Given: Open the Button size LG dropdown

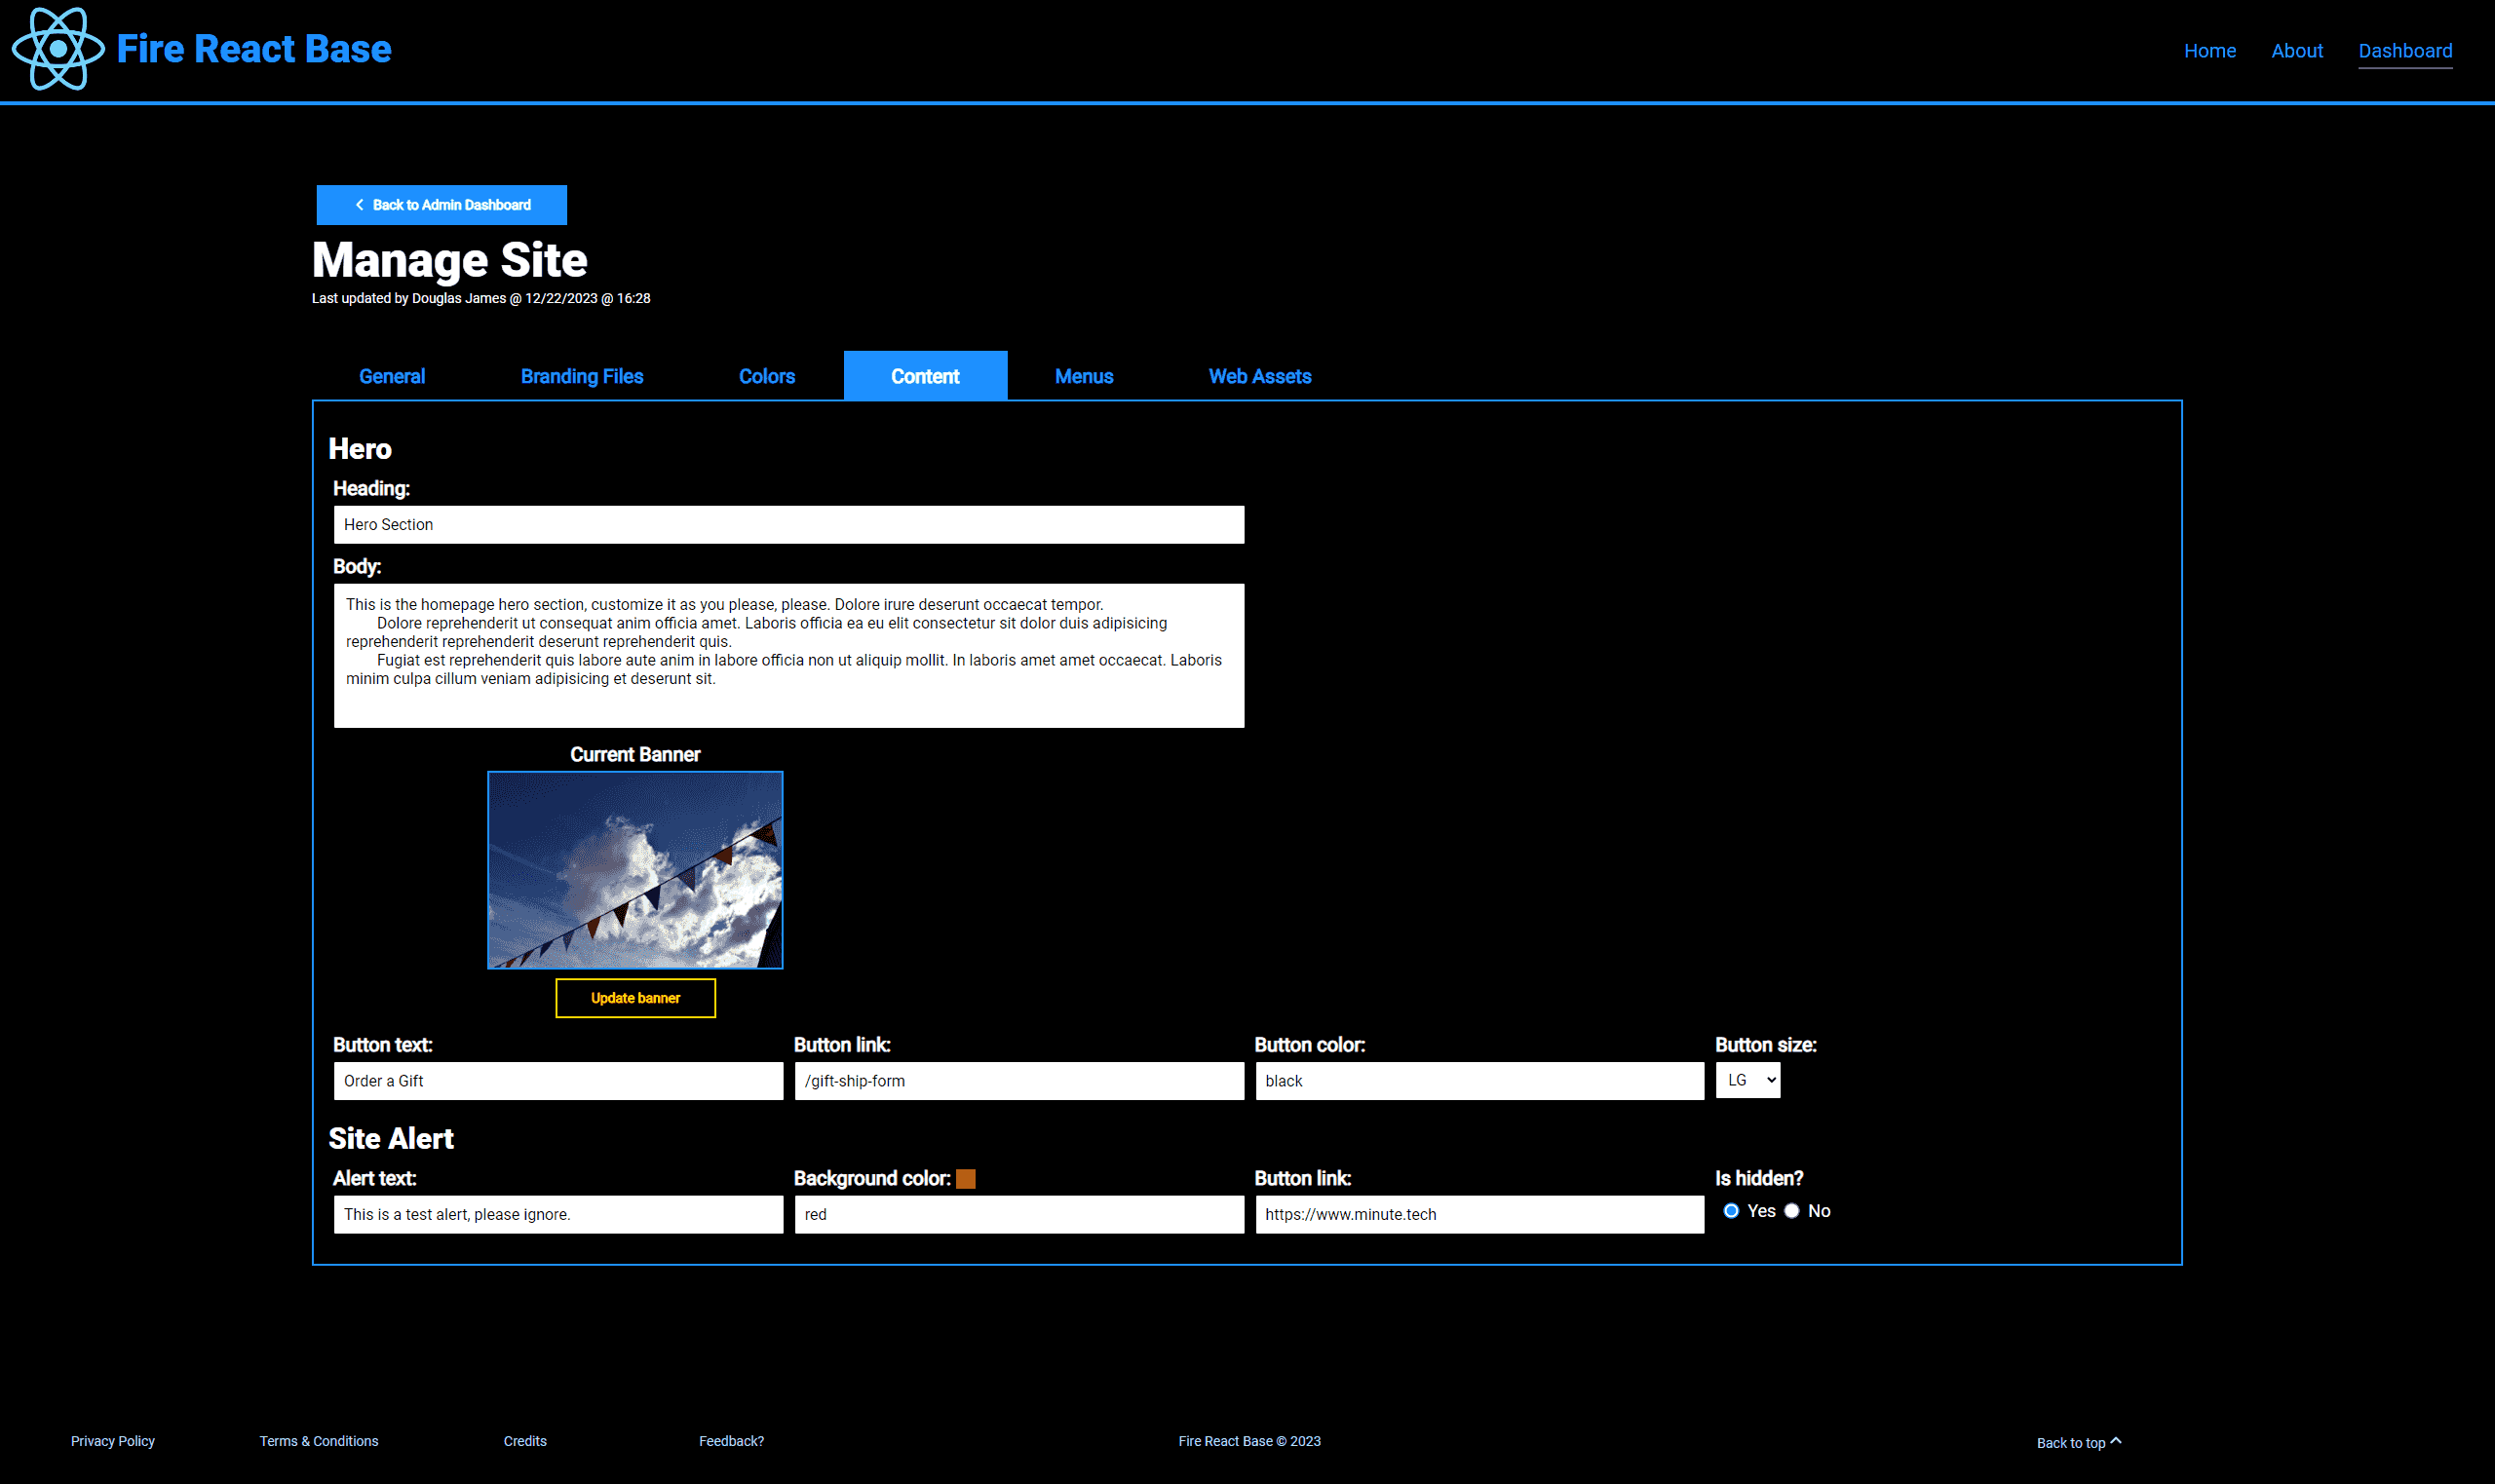Looking at the screenshot, I should pos(1747,1080).
